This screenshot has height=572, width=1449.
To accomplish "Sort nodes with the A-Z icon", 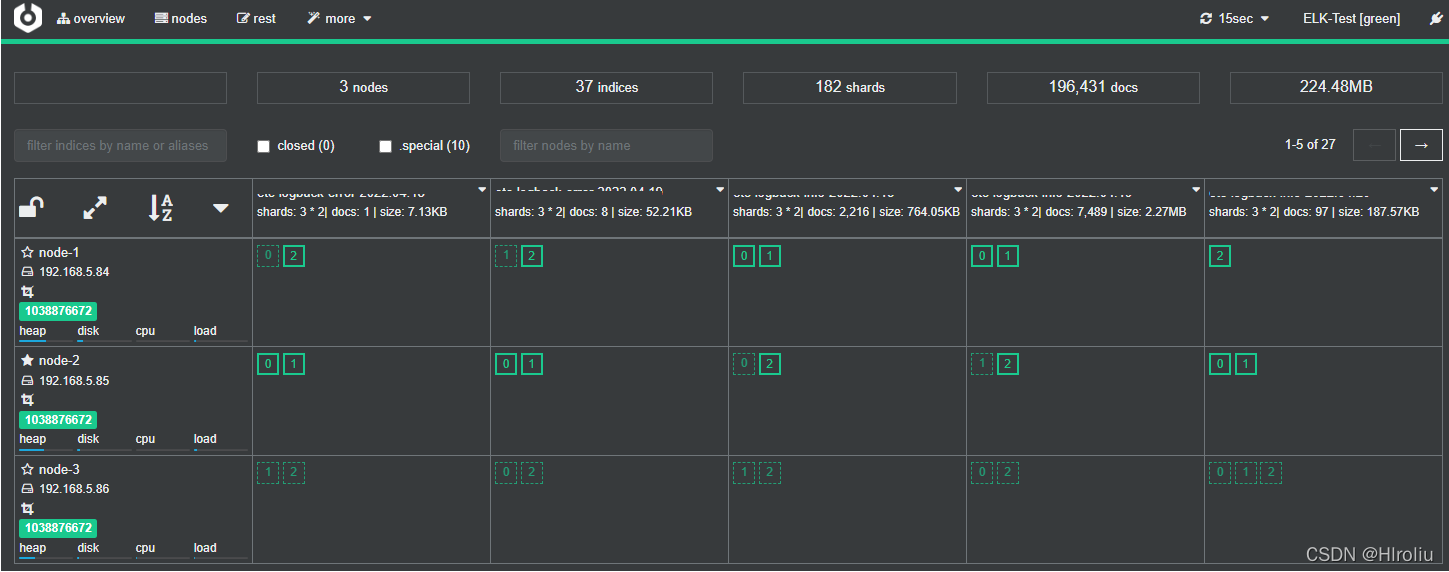I will pos(160,208).
